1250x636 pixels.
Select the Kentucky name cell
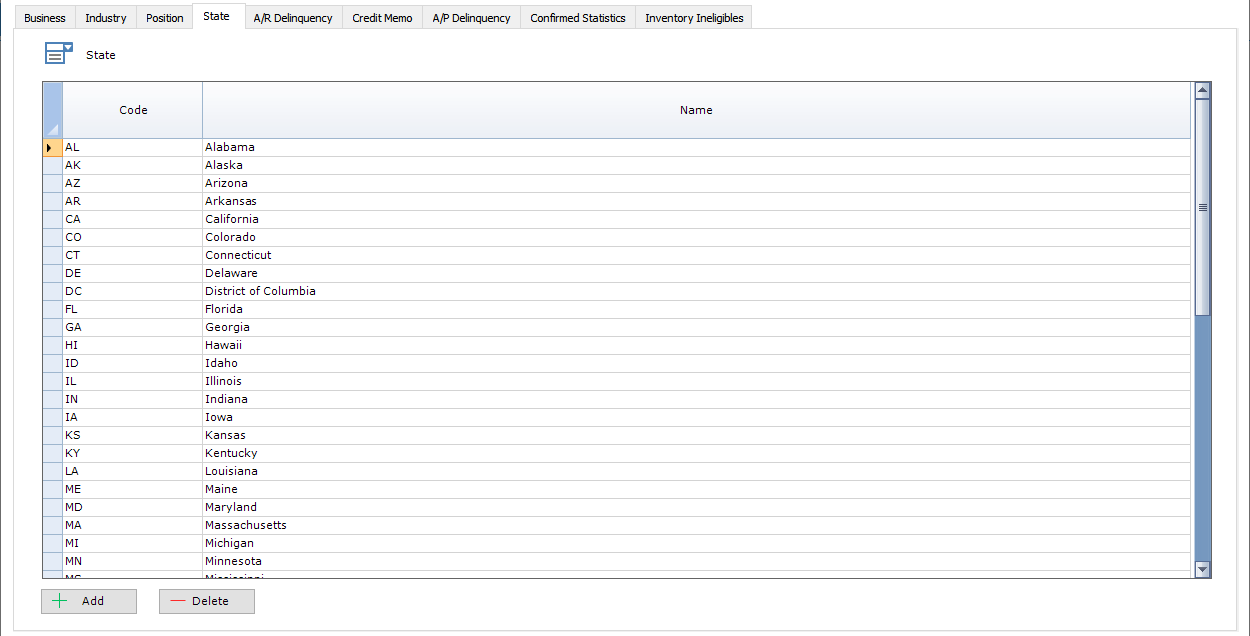[x=696, y=453]
